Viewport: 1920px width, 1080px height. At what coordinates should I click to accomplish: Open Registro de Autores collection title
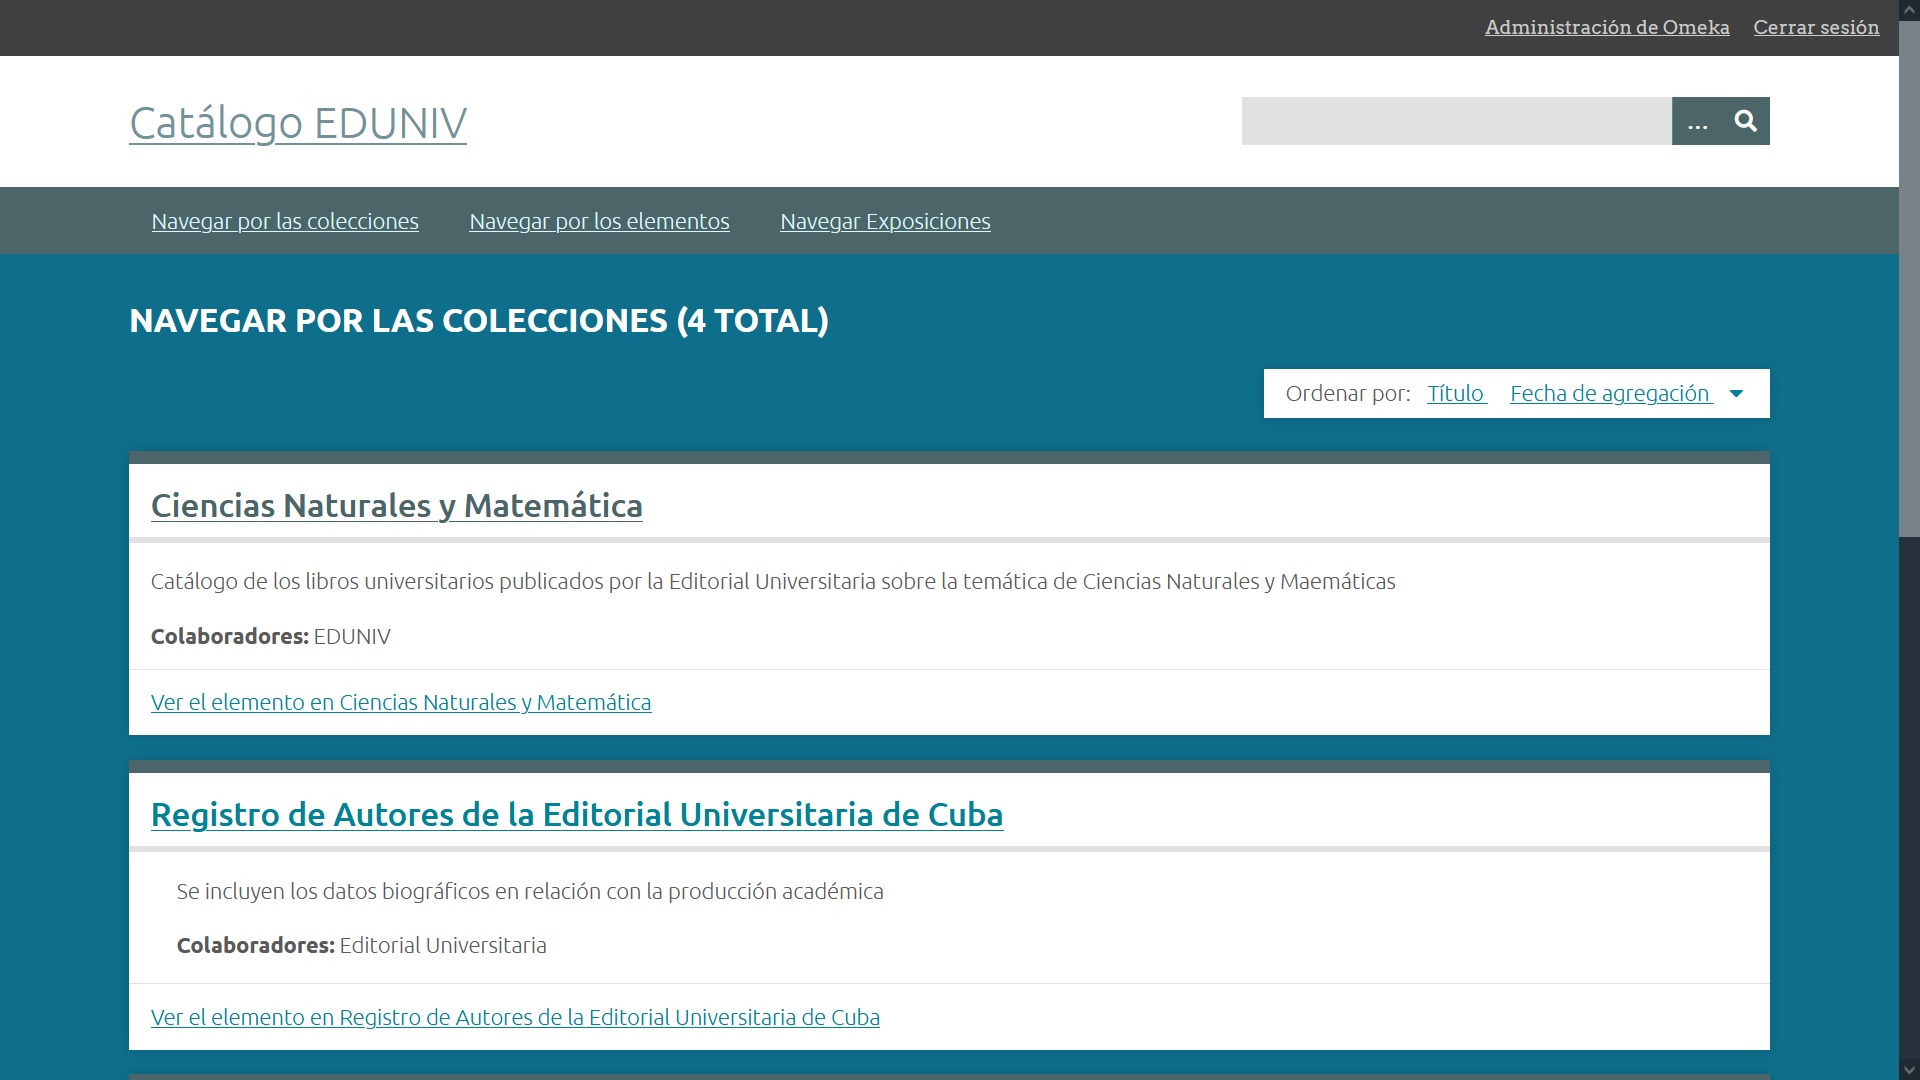pyautogui.click(x=577, y=815)
